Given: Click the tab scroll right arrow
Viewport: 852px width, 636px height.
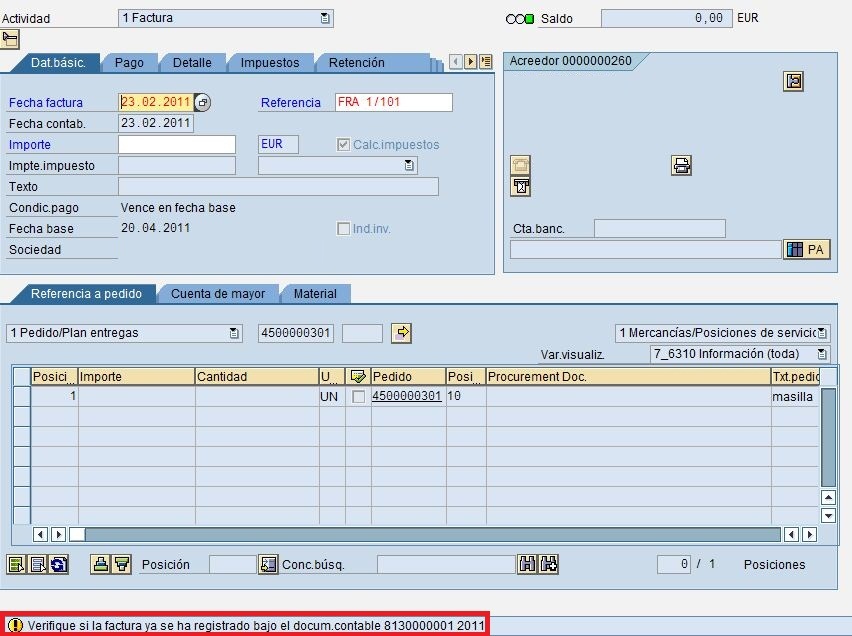Looking at the screenshot, I should (x=471, y=62).
